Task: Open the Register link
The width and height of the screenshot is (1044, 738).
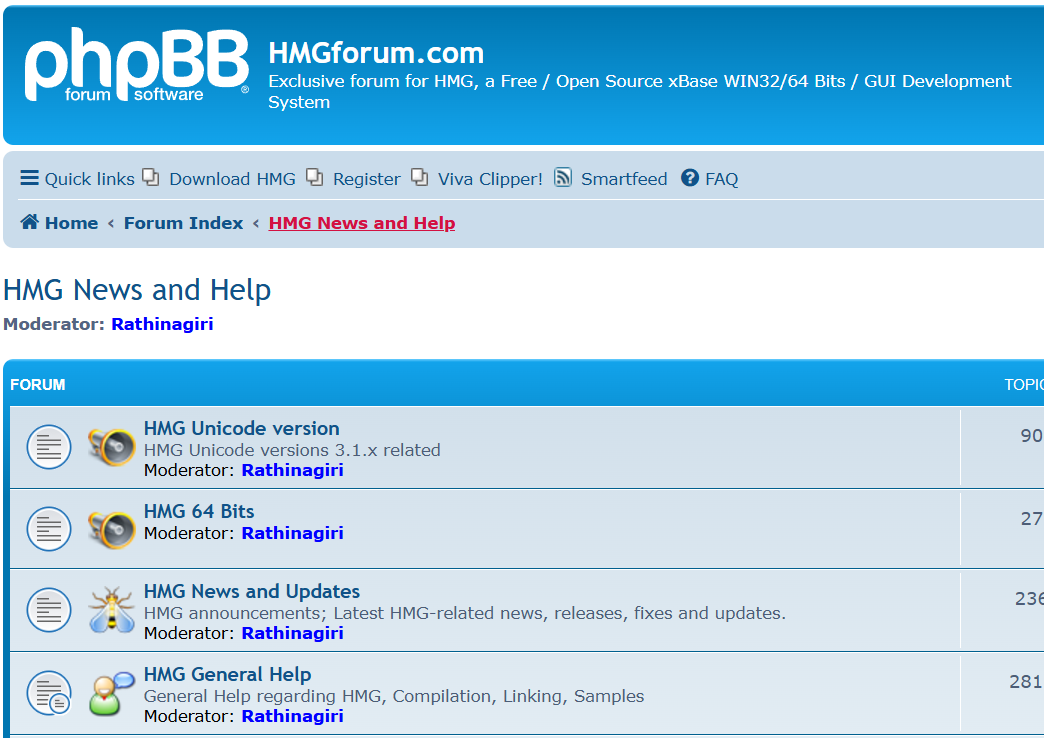Action: click(366, 179)
